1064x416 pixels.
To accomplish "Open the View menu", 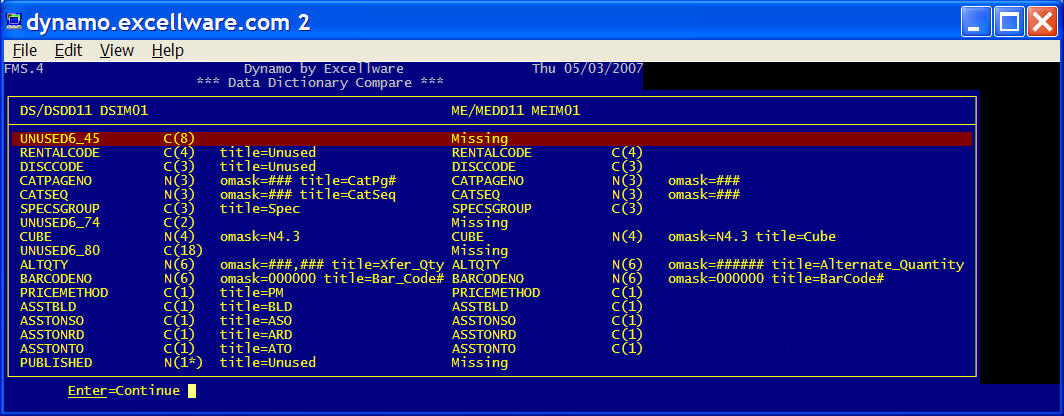I will click(x=117, y=50).
